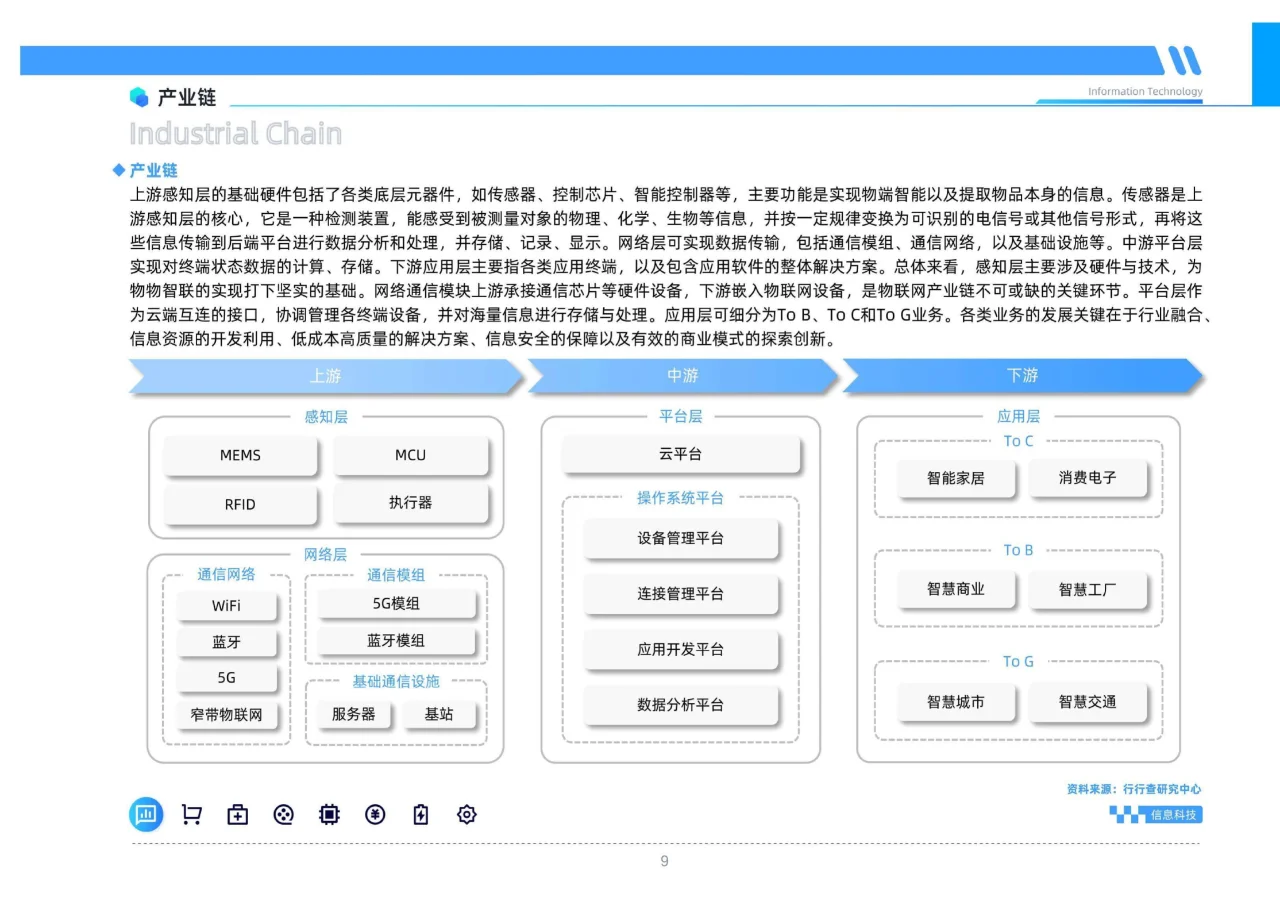Click the gear settings icon
1280x905 pixels.
(x=466, y=815)
